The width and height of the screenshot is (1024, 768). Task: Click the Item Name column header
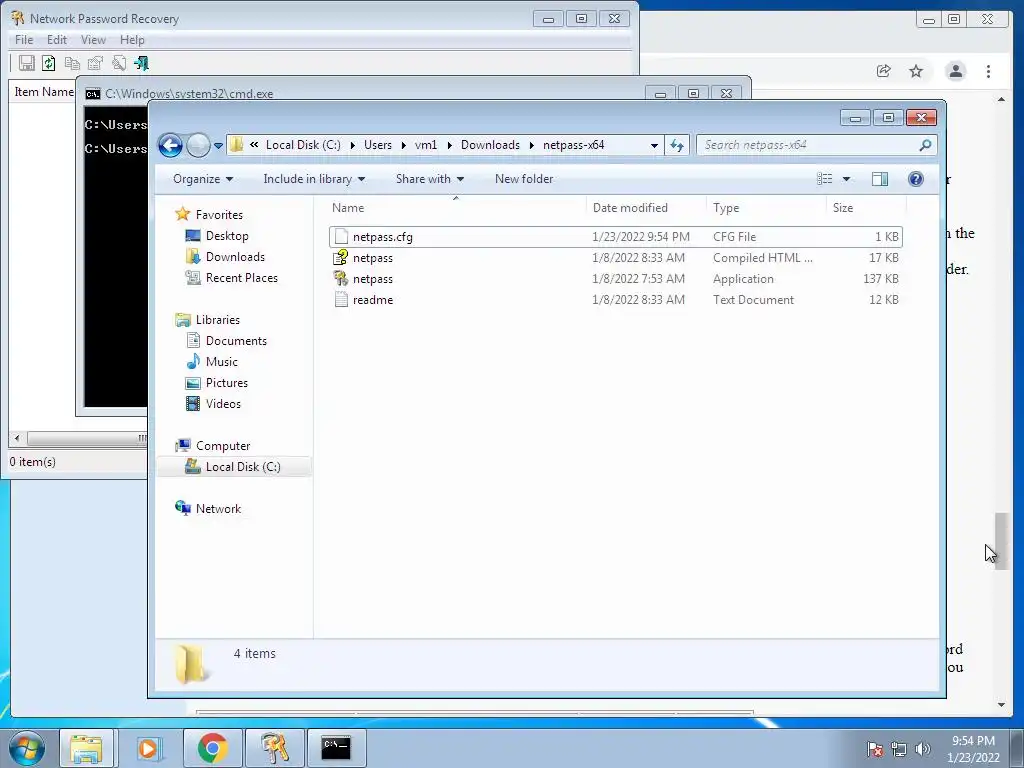coord(44,92)
